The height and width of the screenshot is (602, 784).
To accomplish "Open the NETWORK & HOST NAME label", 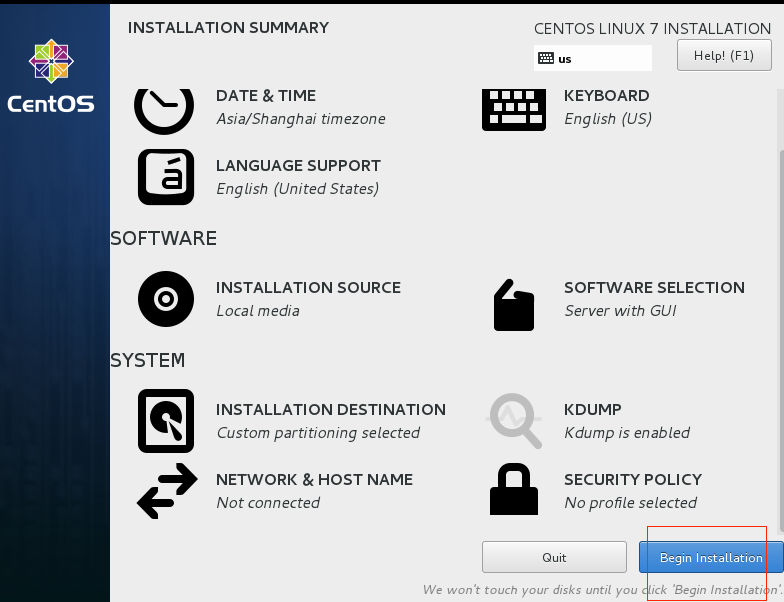I will (x=314, y=480).
